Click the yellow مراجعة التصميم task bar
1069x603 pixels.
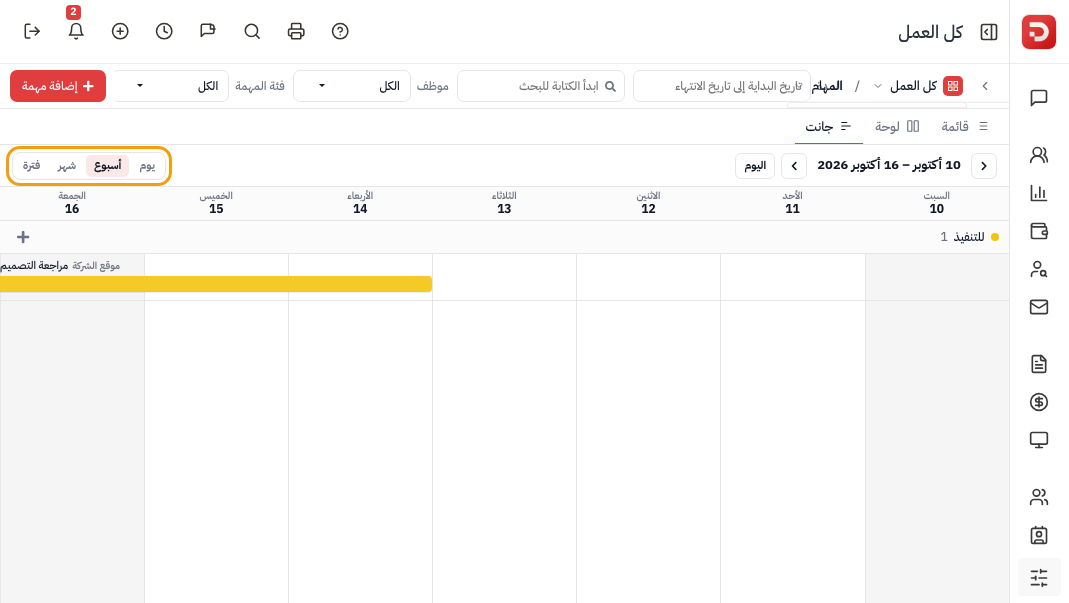(x=216, y=284)
